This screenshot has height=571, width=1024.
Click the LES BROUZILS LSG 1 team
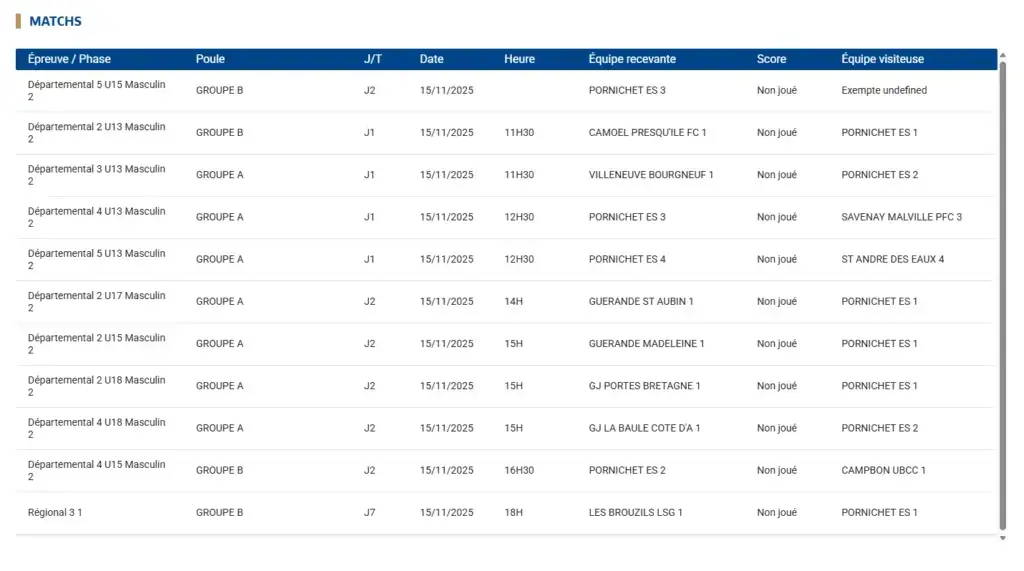pyautogui.click(x=635, y=513)
